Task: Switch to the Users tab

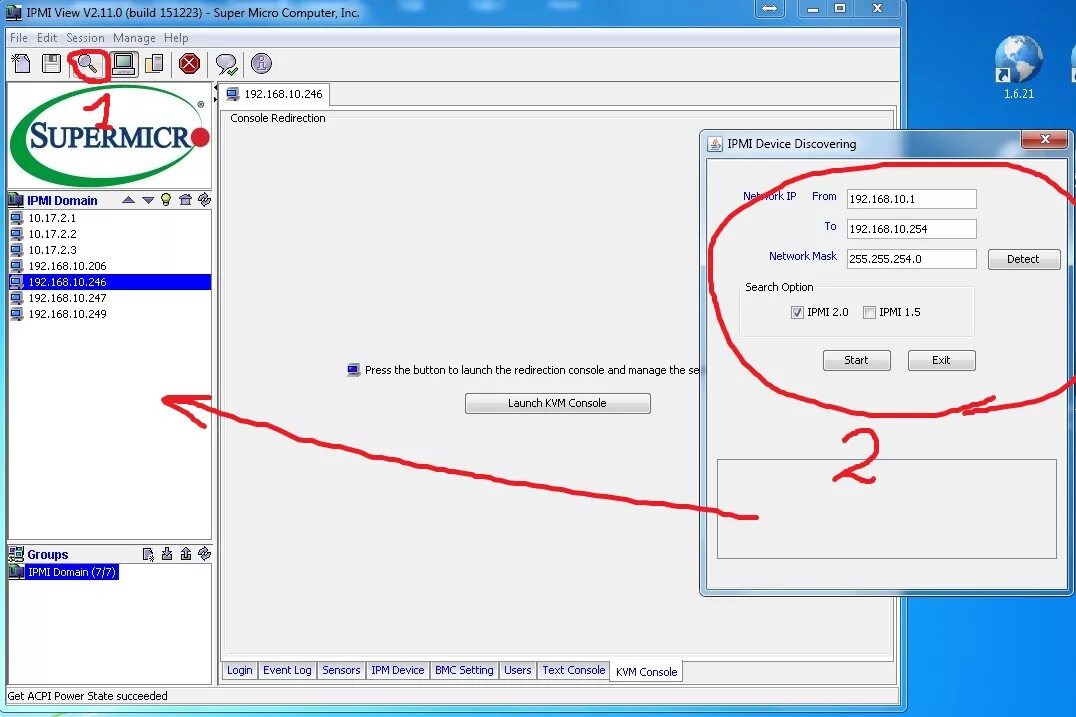Action: [x=517, y=670]
